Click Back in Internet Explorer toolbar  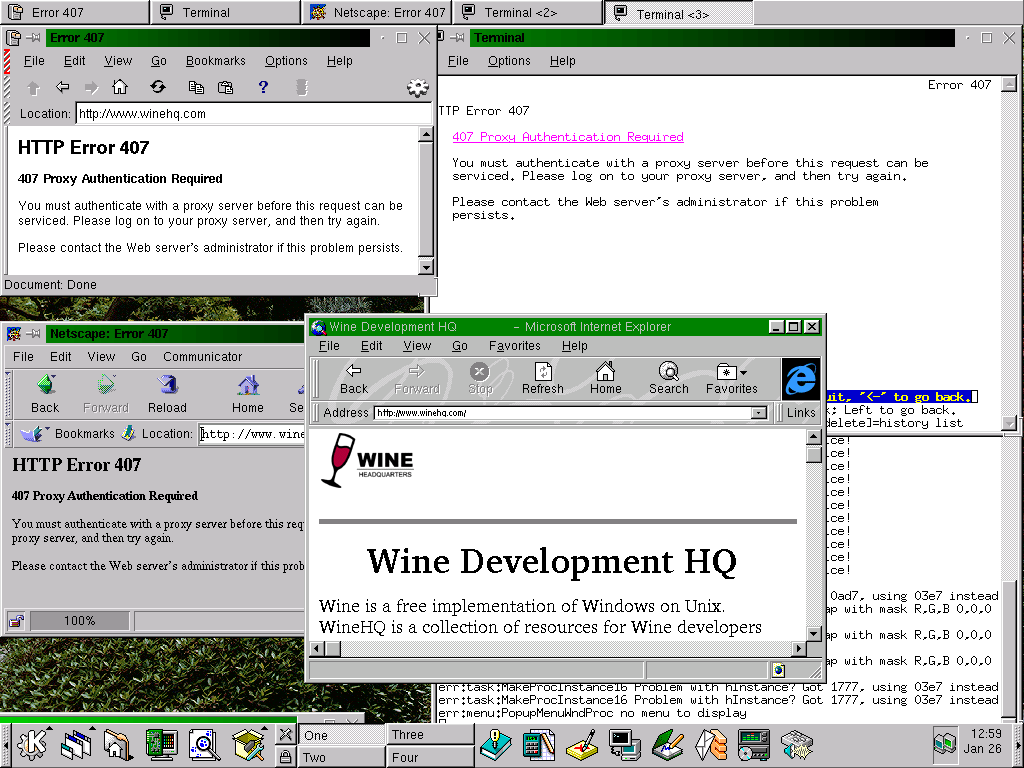(x=354, y=379)
